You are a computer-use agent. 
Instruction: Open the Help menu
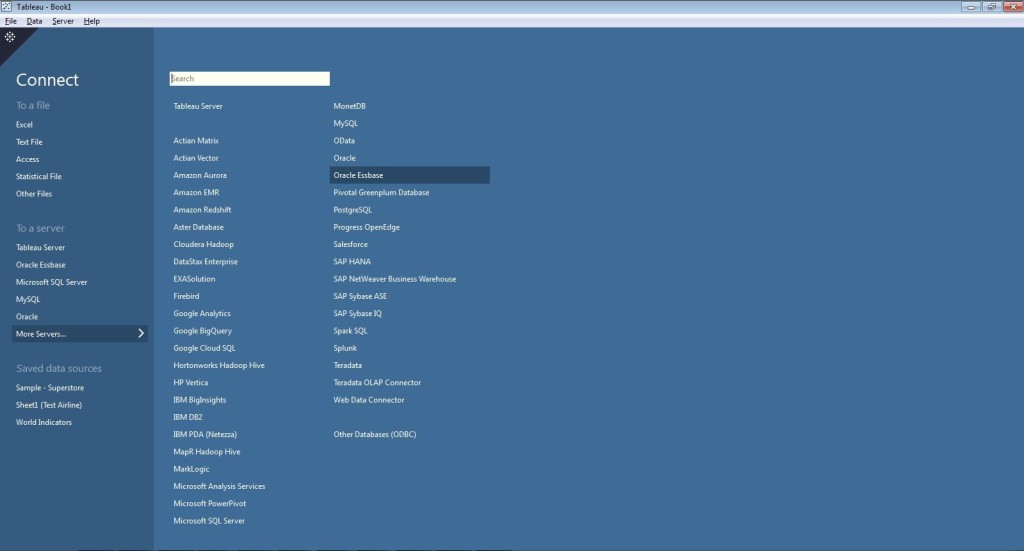tap(91, 21)
